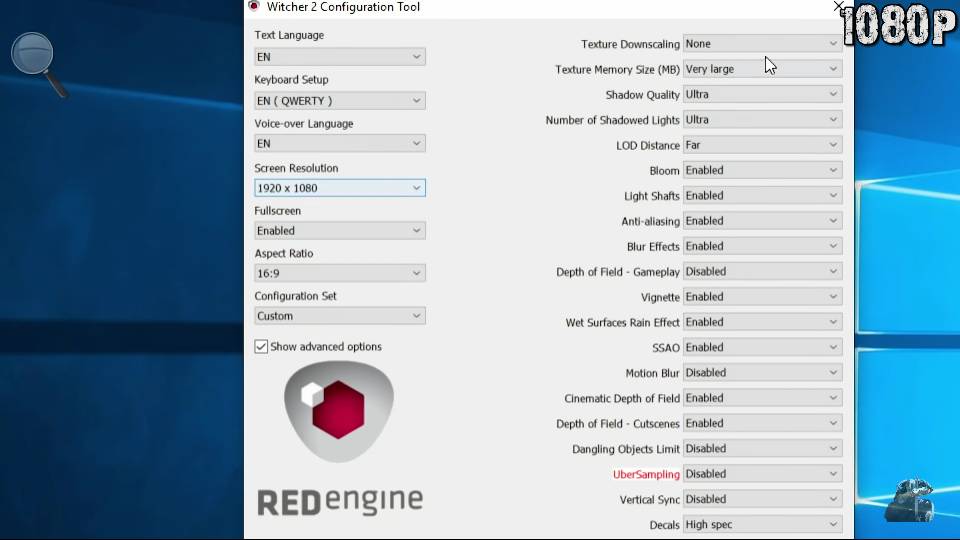Open the SSAO dropdown

point(762,347)
